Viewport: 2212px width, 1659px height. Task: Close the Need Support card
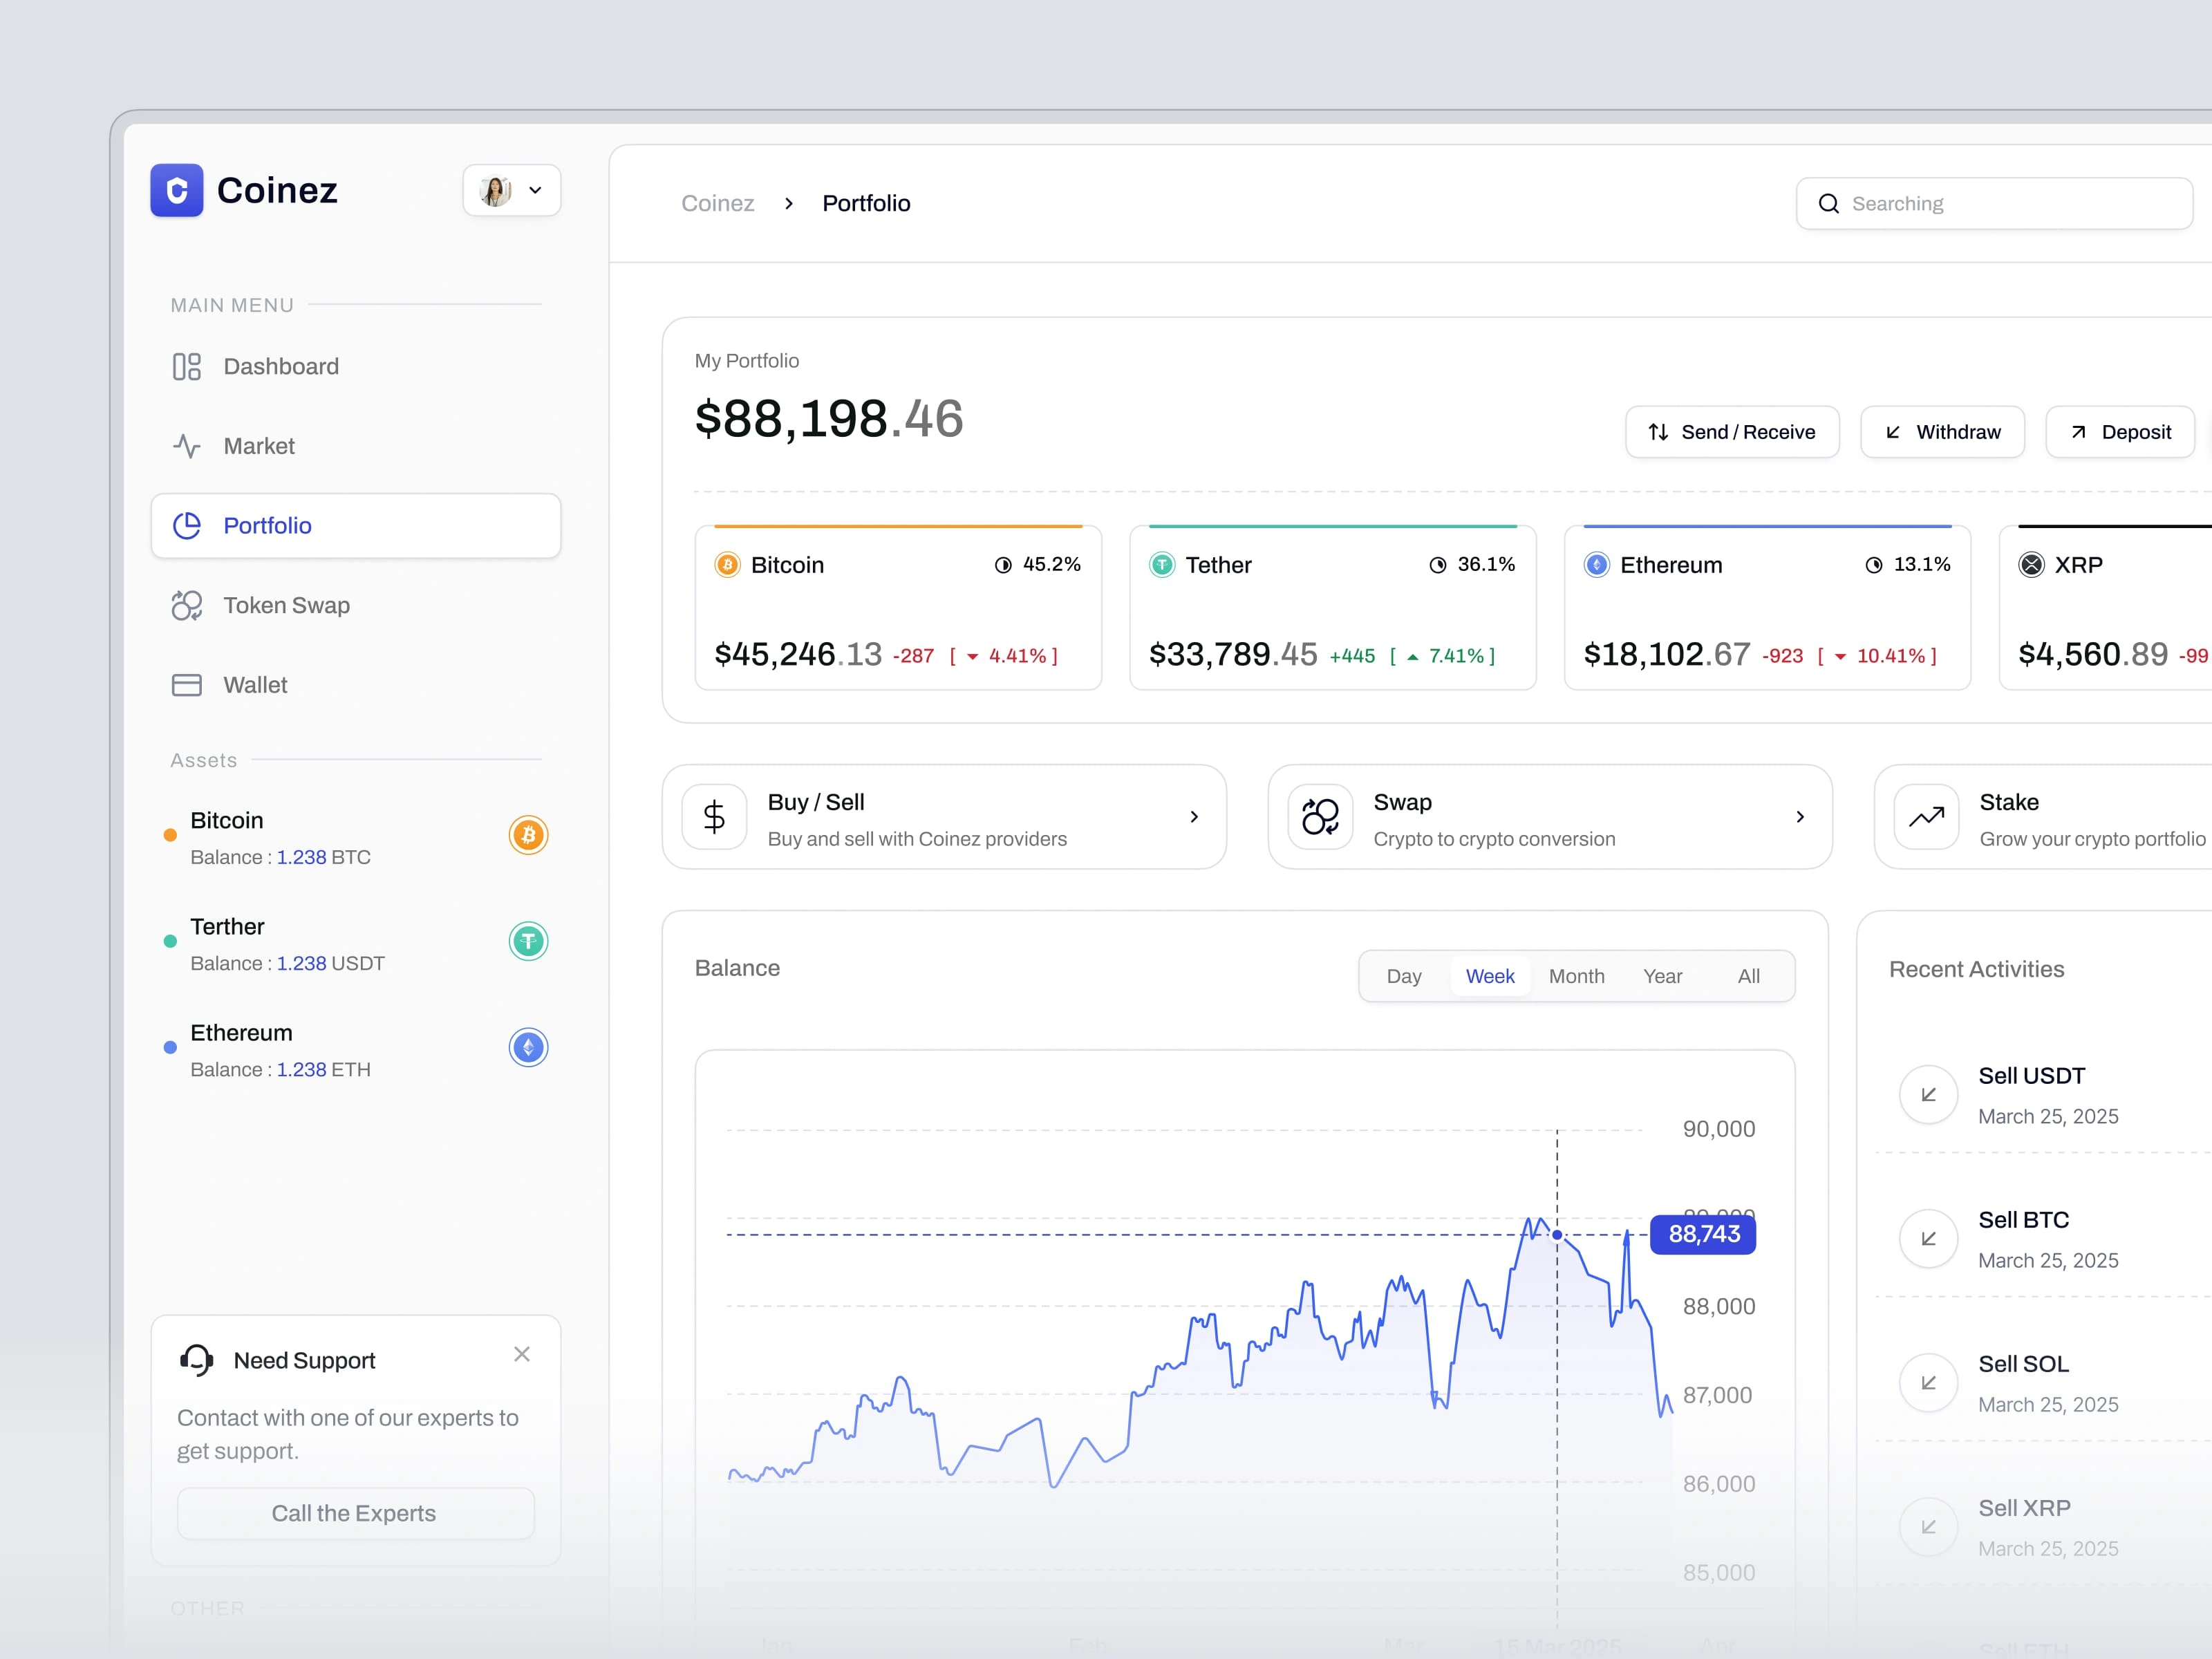(x=522, y=1354)
